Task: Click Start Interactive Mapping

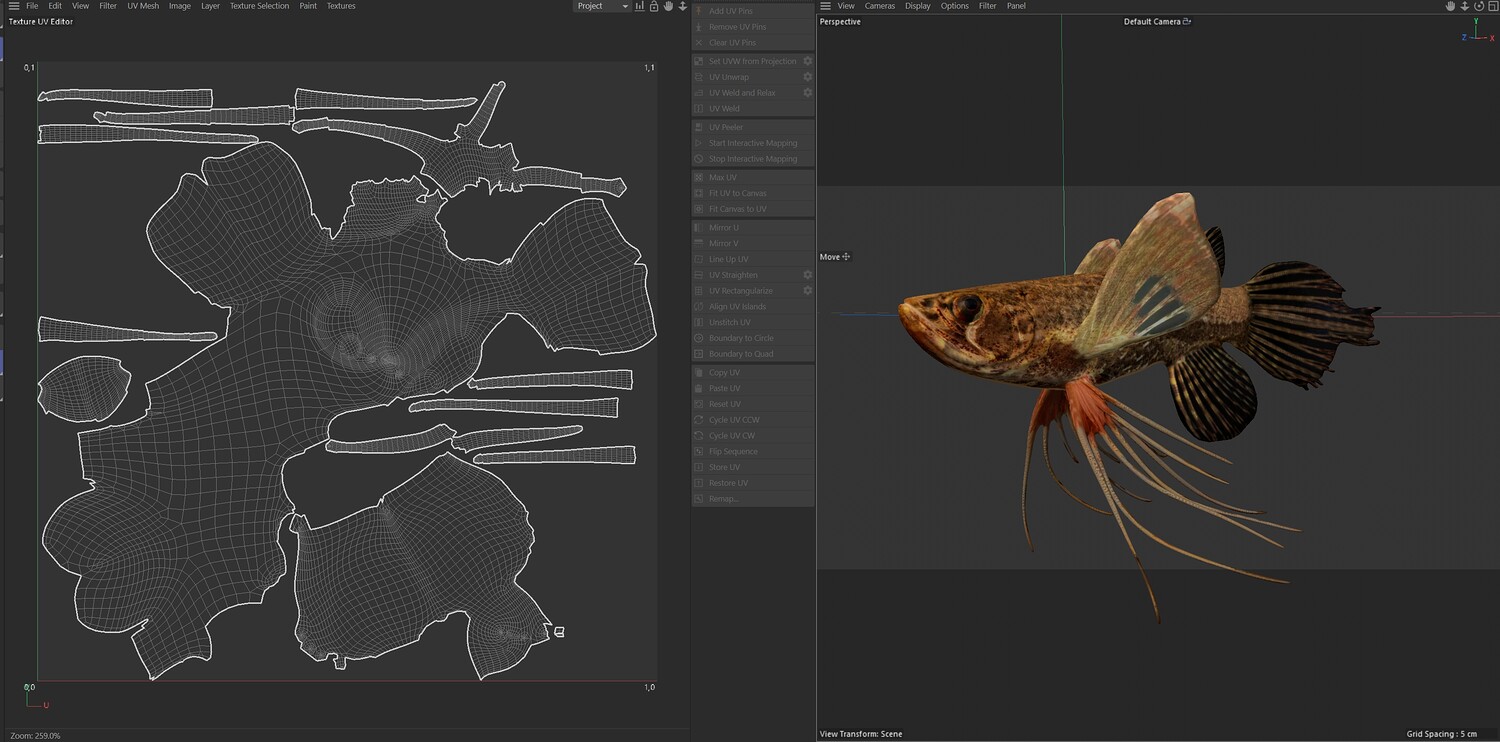Action: tap(753, 143)
